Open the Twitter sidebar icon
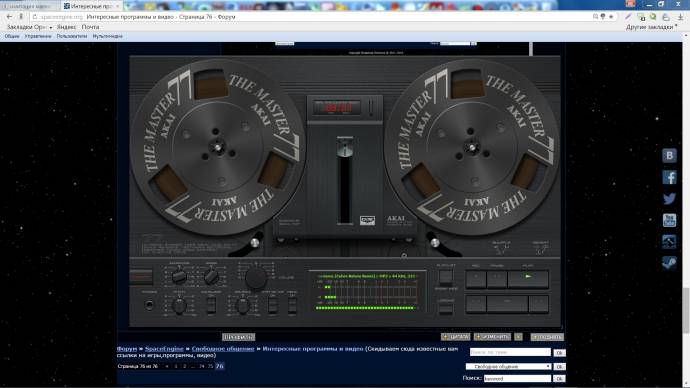This screenshot has height=388, width=690. 669,199
